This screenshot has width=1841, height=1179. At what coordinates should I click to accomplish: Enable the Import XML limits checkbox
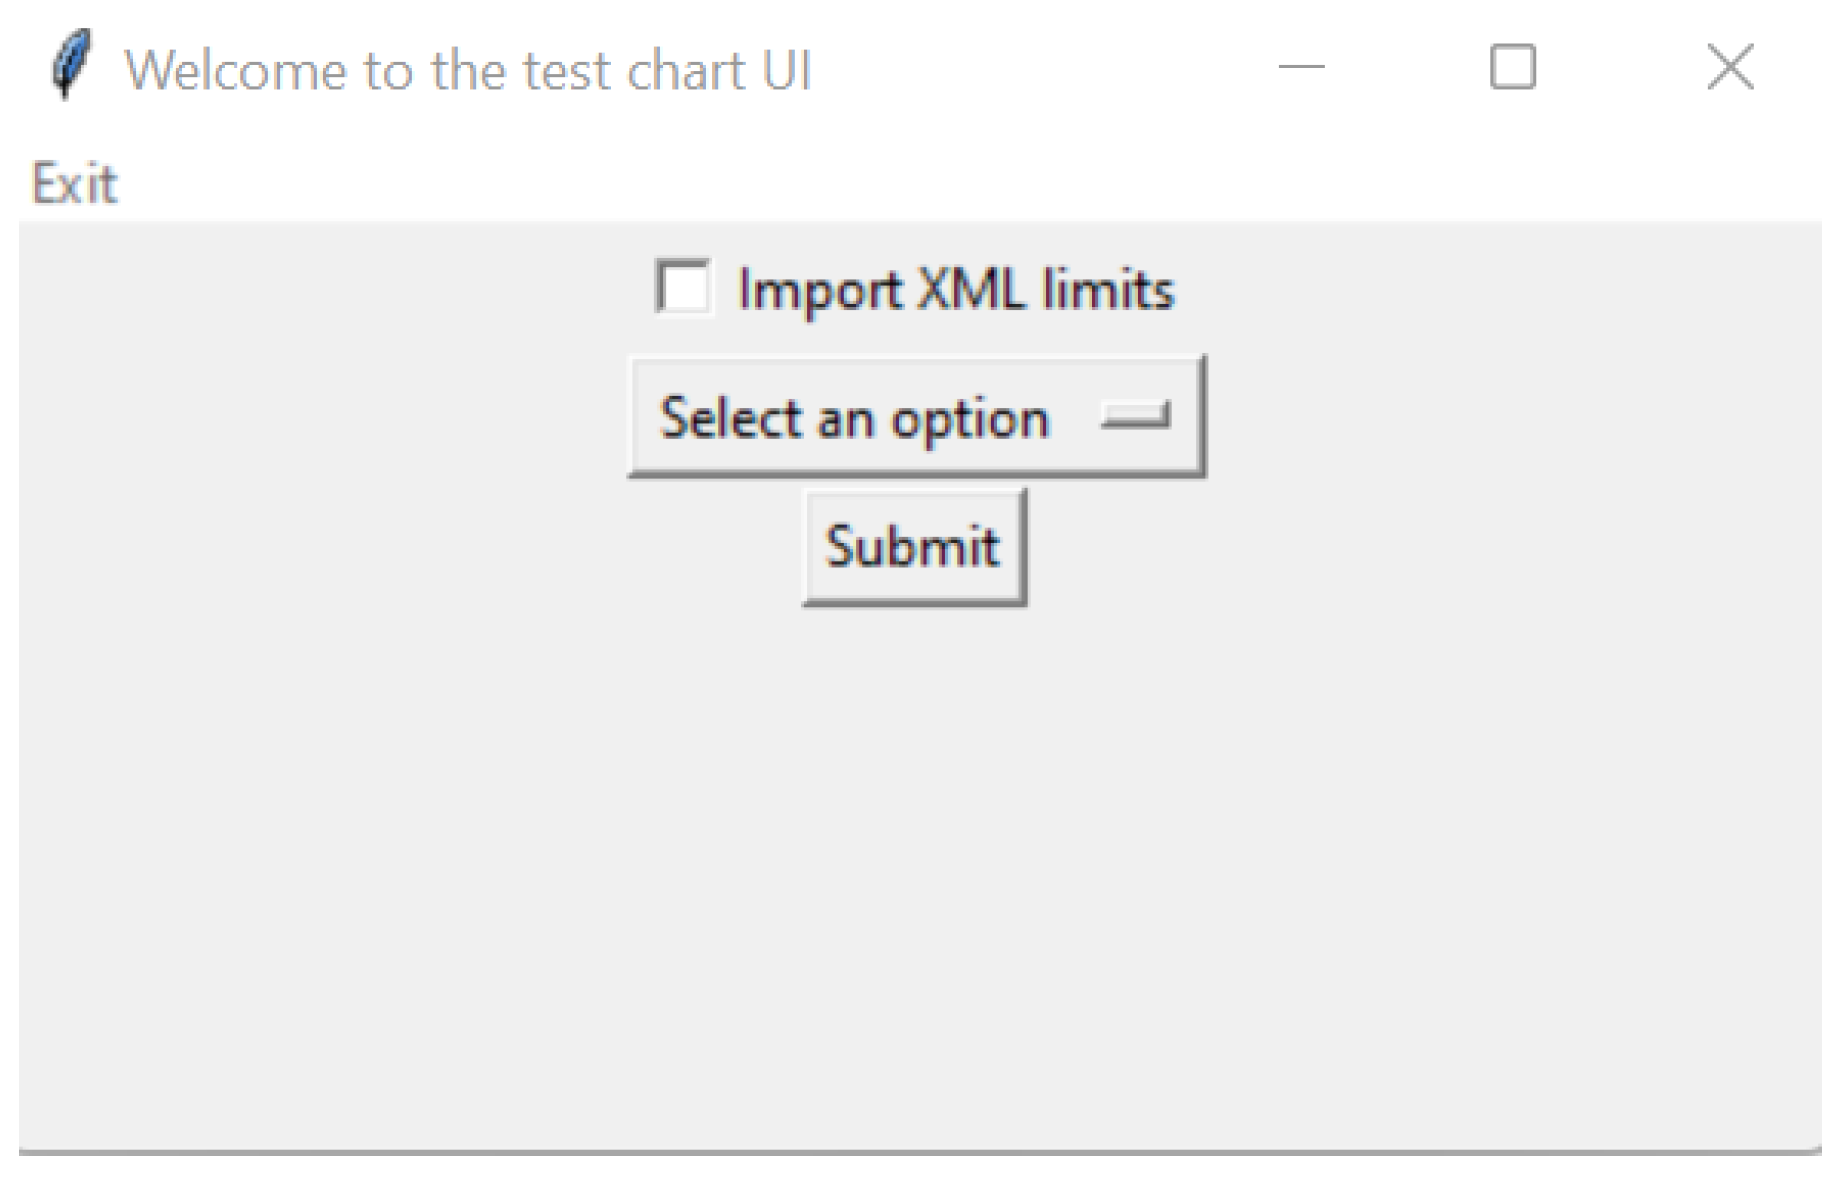(x=684, y=287)
